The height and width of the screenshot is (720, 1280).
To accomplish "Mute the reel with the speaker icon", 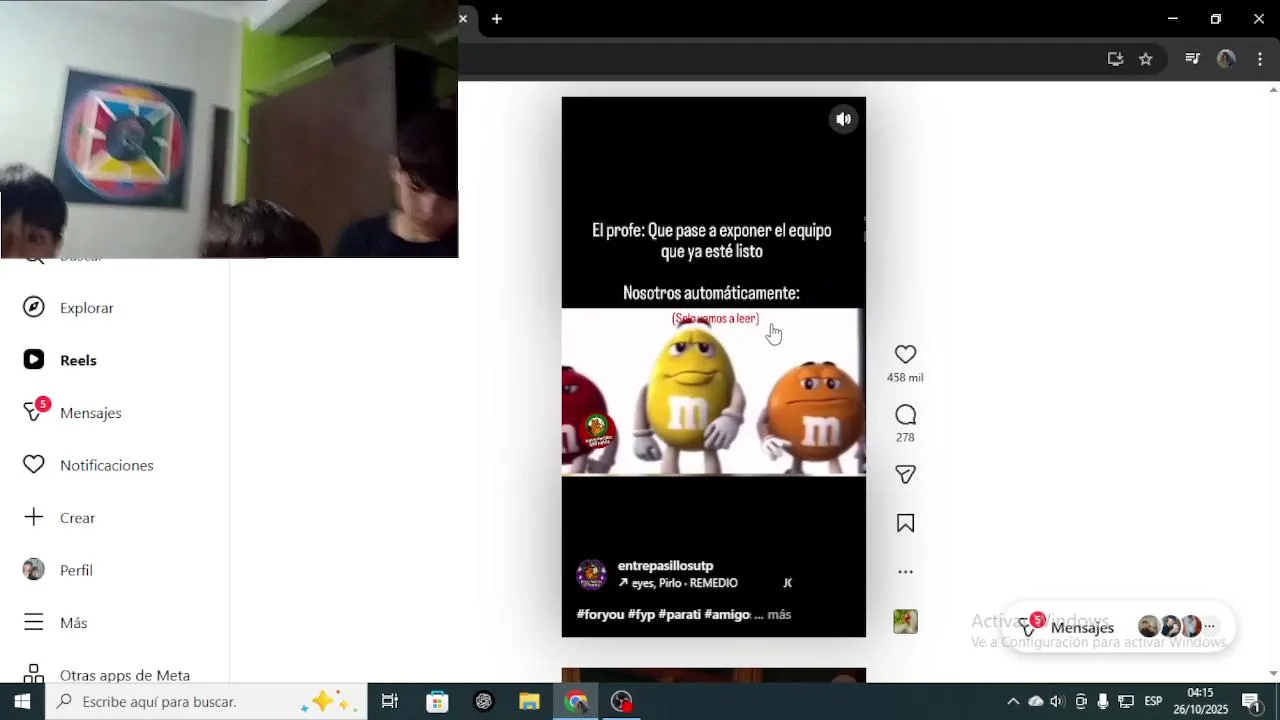I will coord(844,119).
